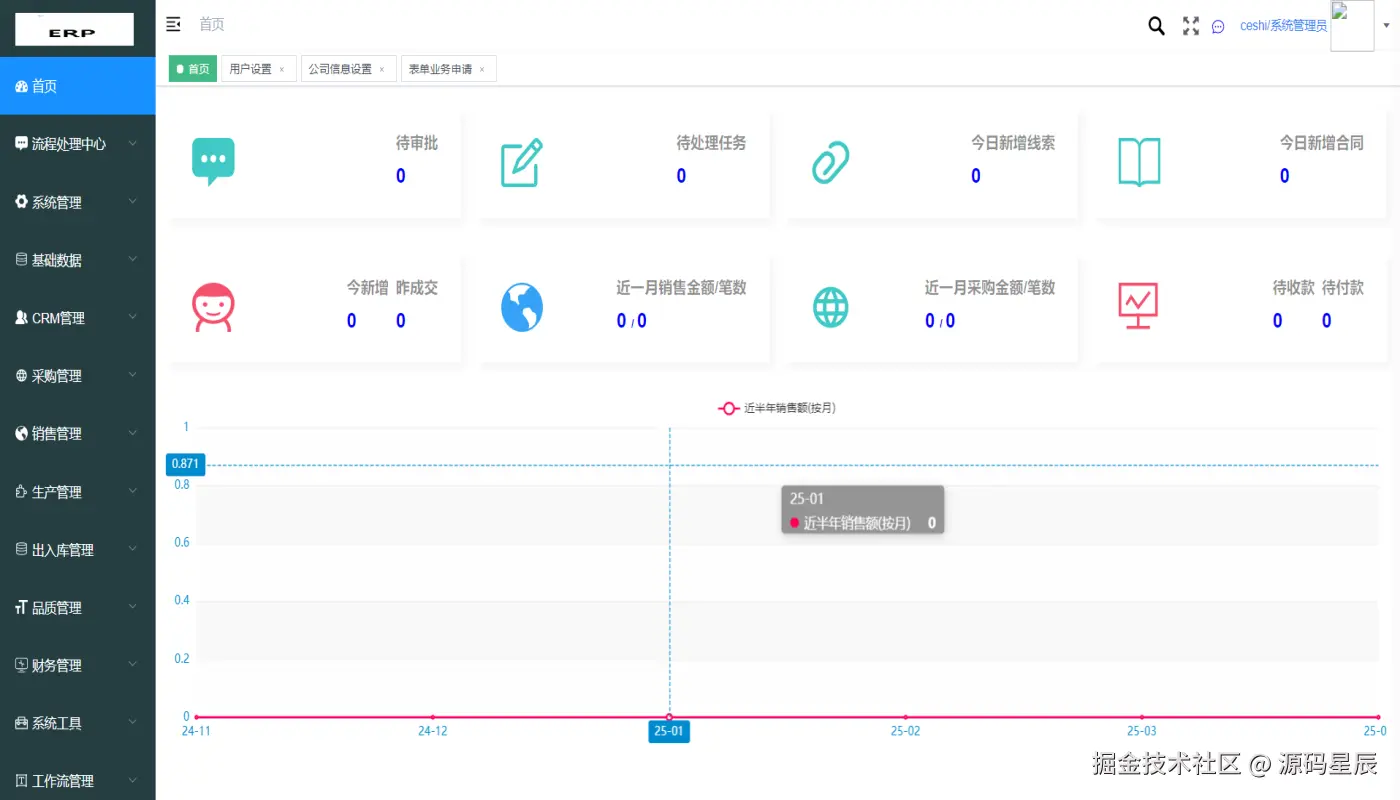Screen dimensions: 1400x800
Task: Toggle fullscreen mode icon
Action: click(x=1190, y=26)
